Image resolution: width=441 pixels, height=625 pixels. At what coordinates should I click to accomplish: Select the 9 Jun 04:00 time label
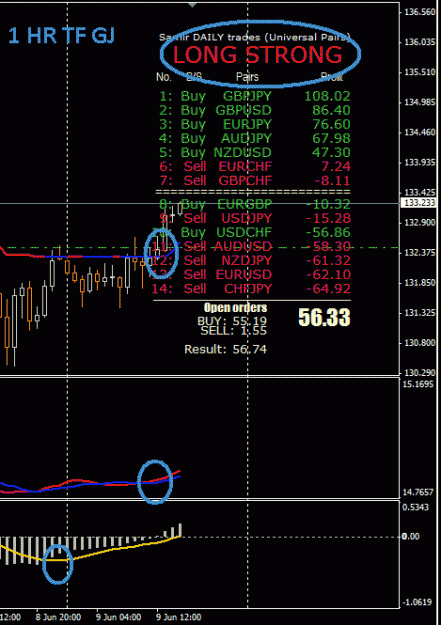tap(118, 617)
